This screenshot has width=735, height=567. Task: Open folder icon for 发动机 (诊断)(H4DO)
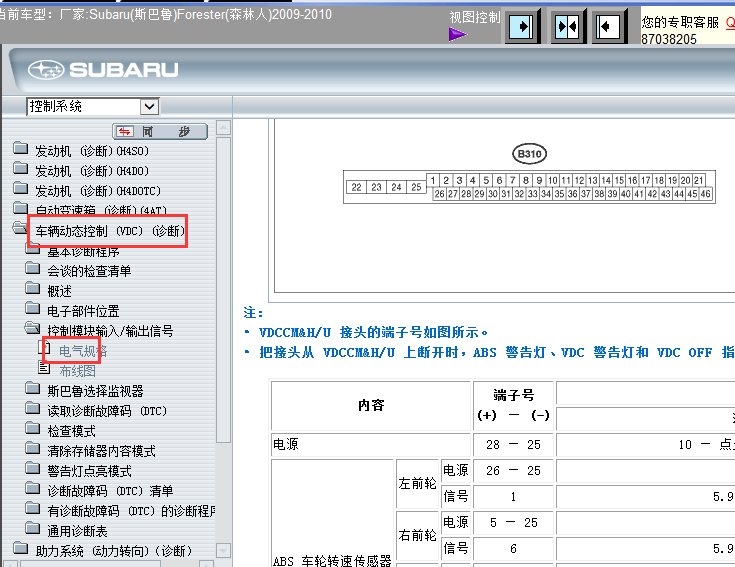click(21, 168)
